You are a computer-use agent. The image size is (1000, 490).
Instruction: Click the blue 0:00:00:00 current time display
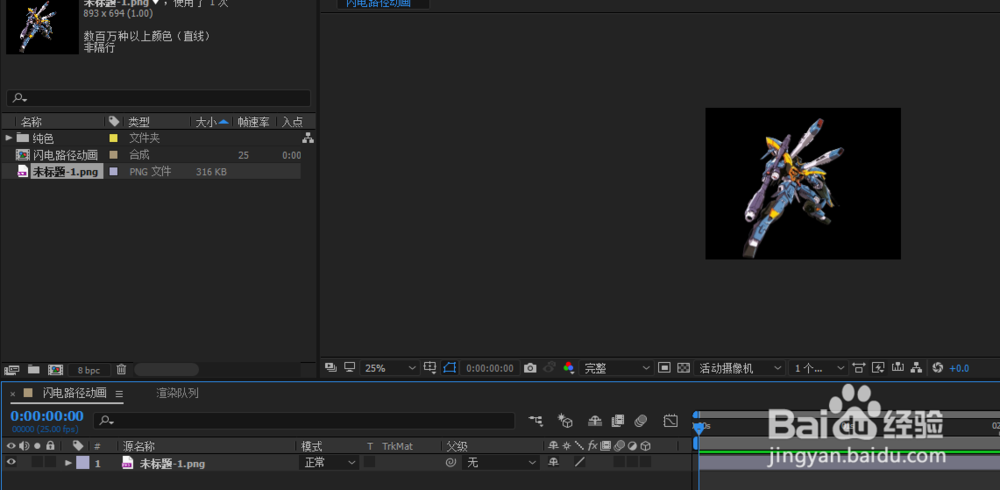click(47, 416)
